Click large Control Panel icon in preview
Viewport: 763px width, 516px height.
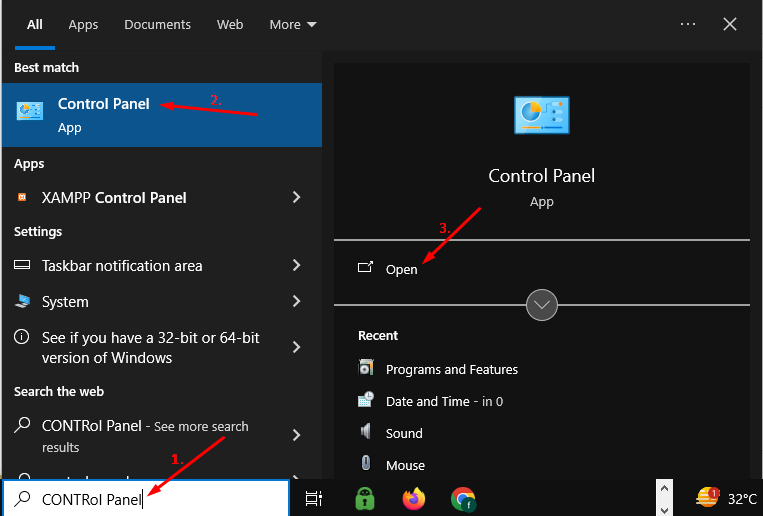542,115
